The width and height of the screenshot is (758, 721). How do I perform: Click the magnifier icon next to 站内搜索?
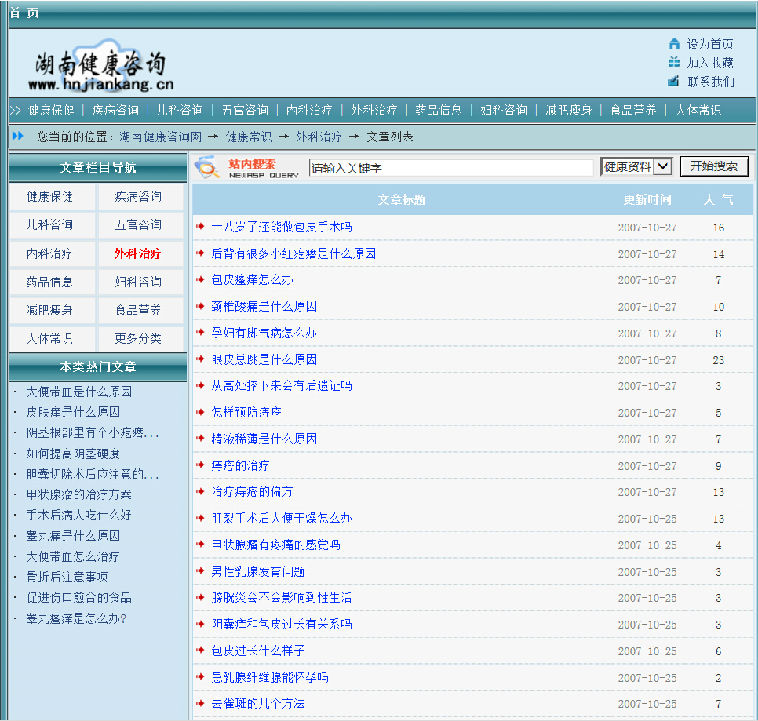point(206,167)
